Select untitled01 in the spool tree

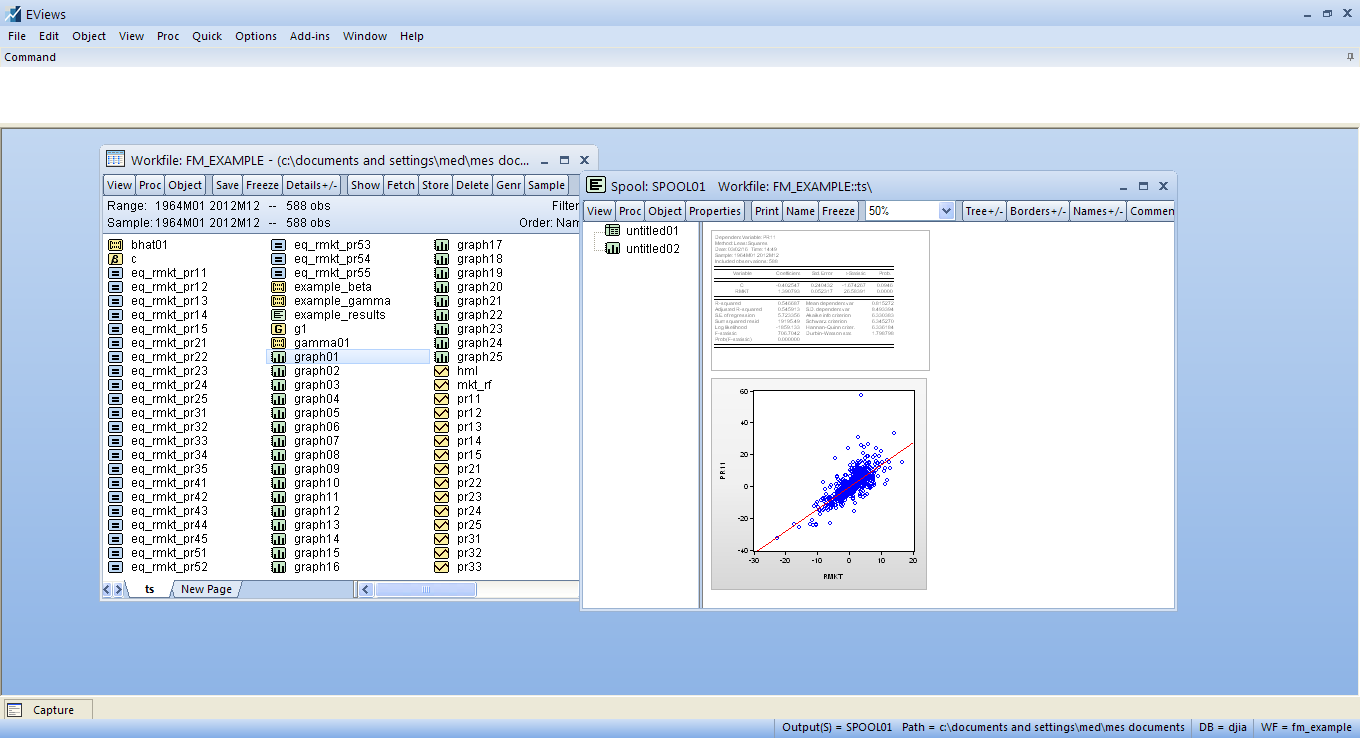coord(652,231)
